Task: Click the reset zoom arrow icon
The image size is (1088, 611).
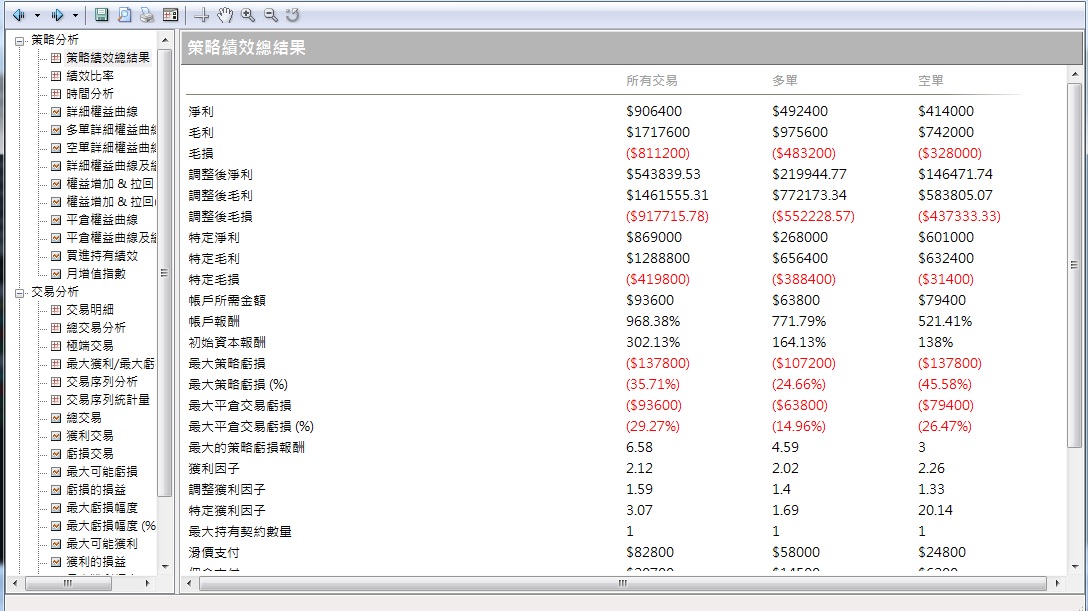Action: pyautogui.click(x=292, y=15)
